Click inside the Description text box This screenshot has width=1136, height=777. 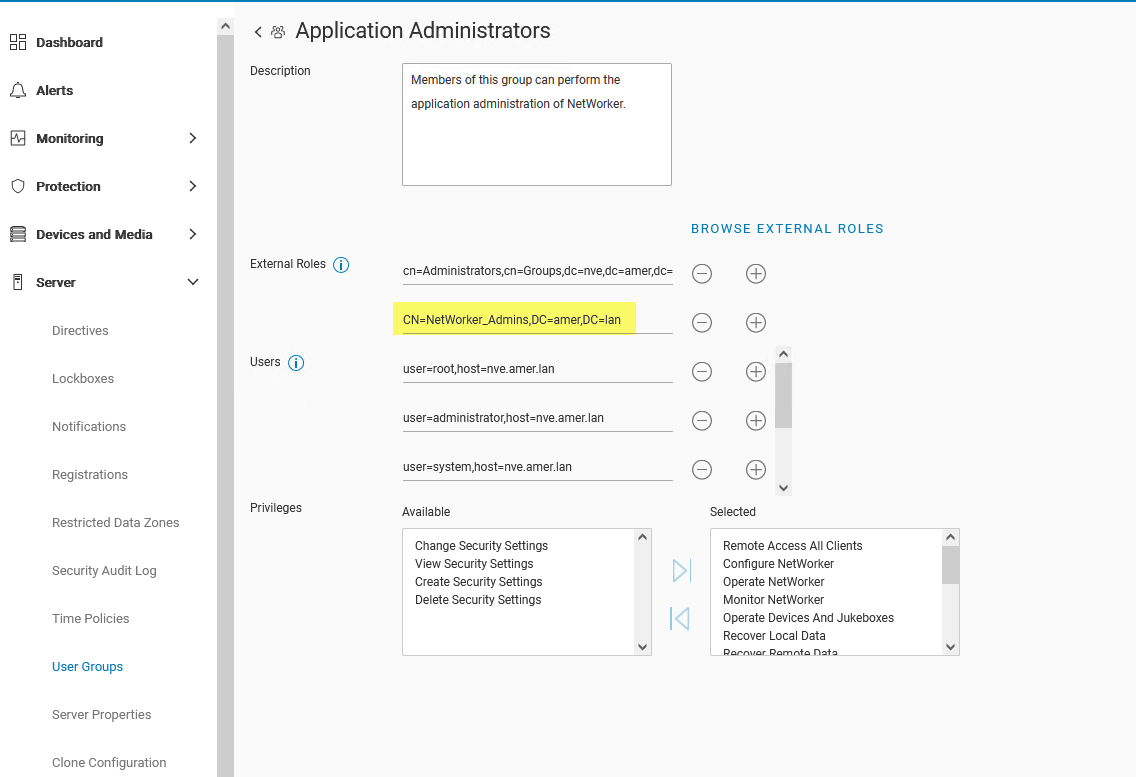[536, 124]
